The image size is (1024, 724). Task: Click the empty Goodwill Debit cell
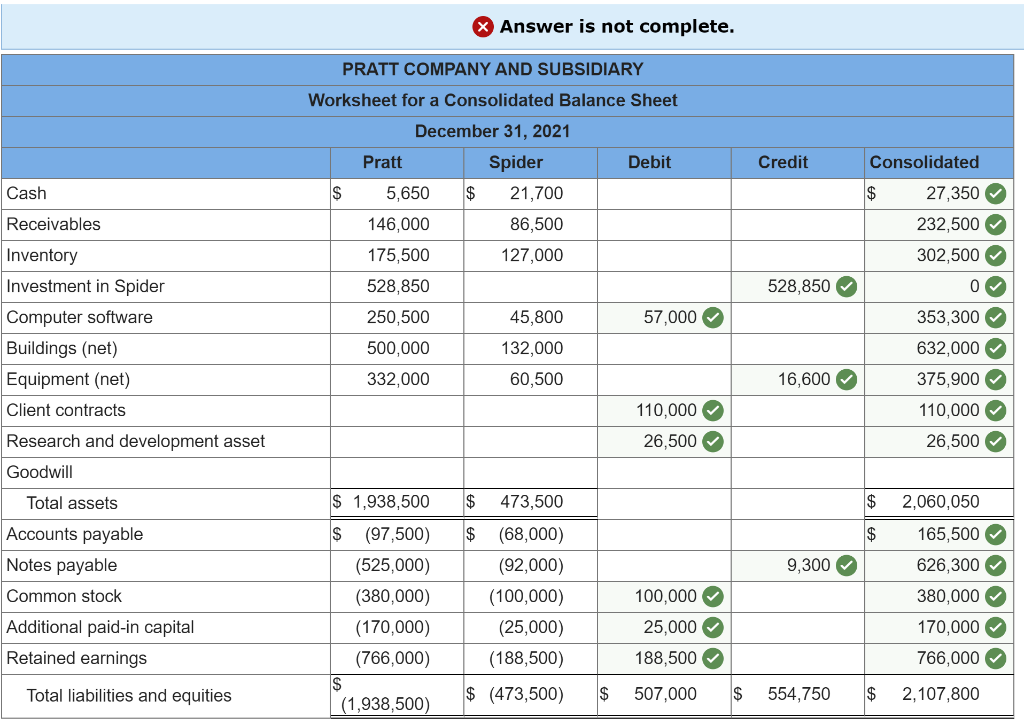663,472
